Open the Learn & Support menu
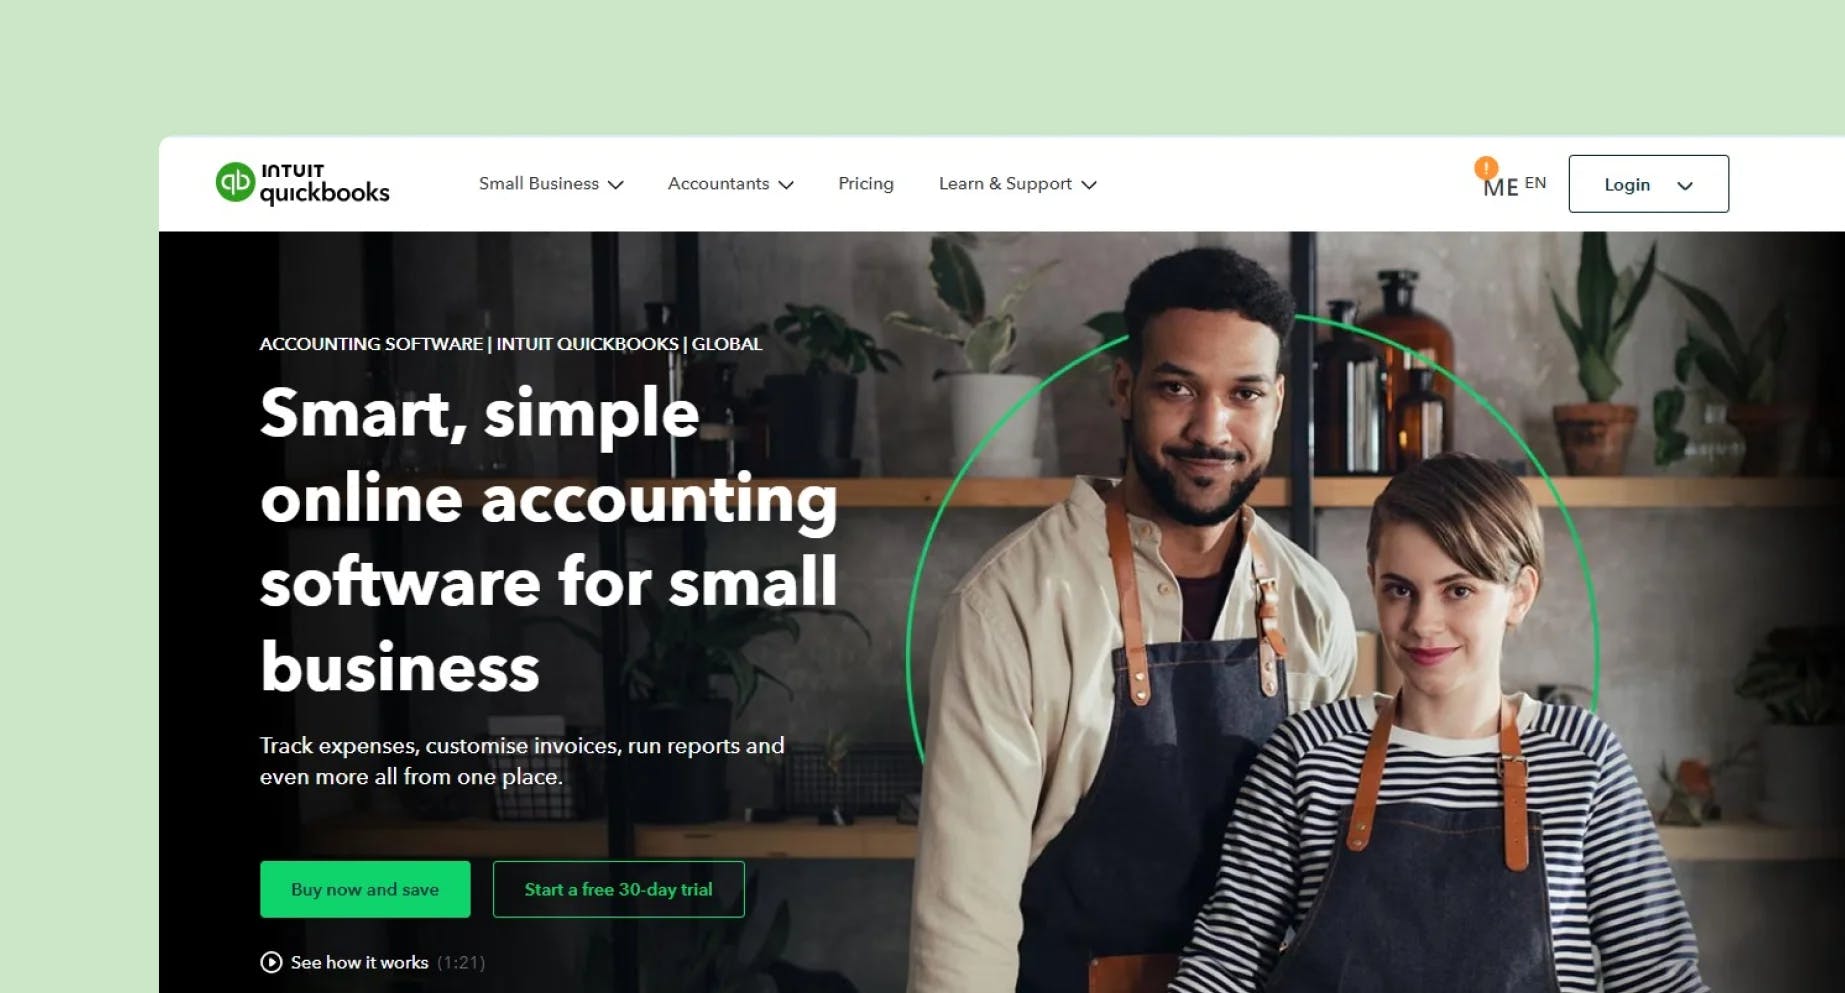 coord(1018,184)
